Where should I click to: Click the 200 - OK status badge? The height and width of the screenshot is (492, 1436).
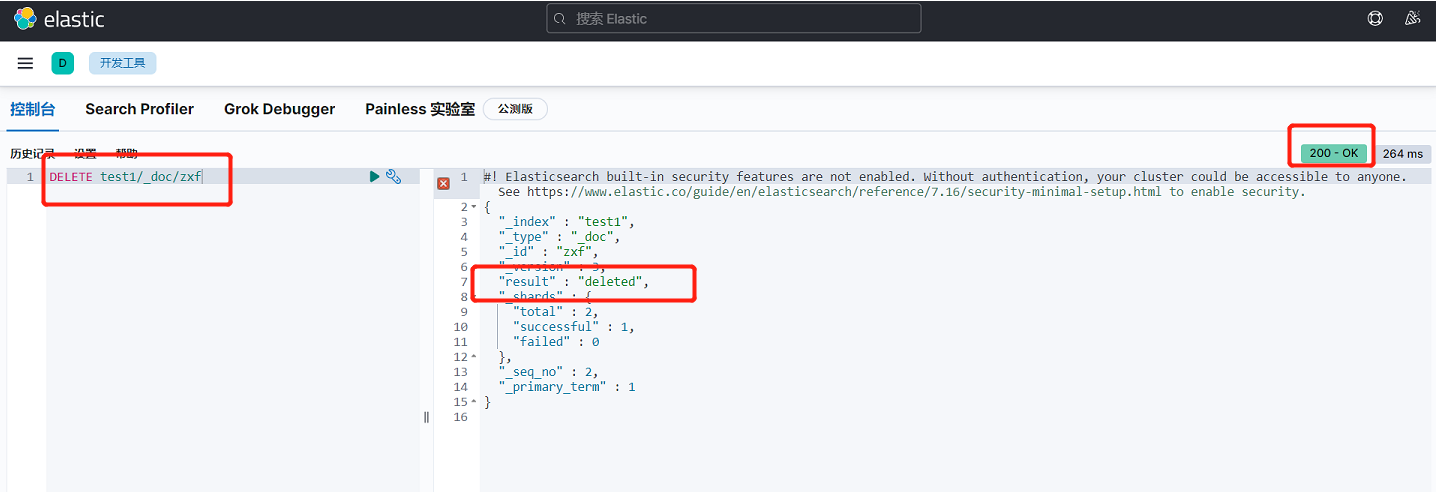pyautogui.click(x=1334, y=153)
